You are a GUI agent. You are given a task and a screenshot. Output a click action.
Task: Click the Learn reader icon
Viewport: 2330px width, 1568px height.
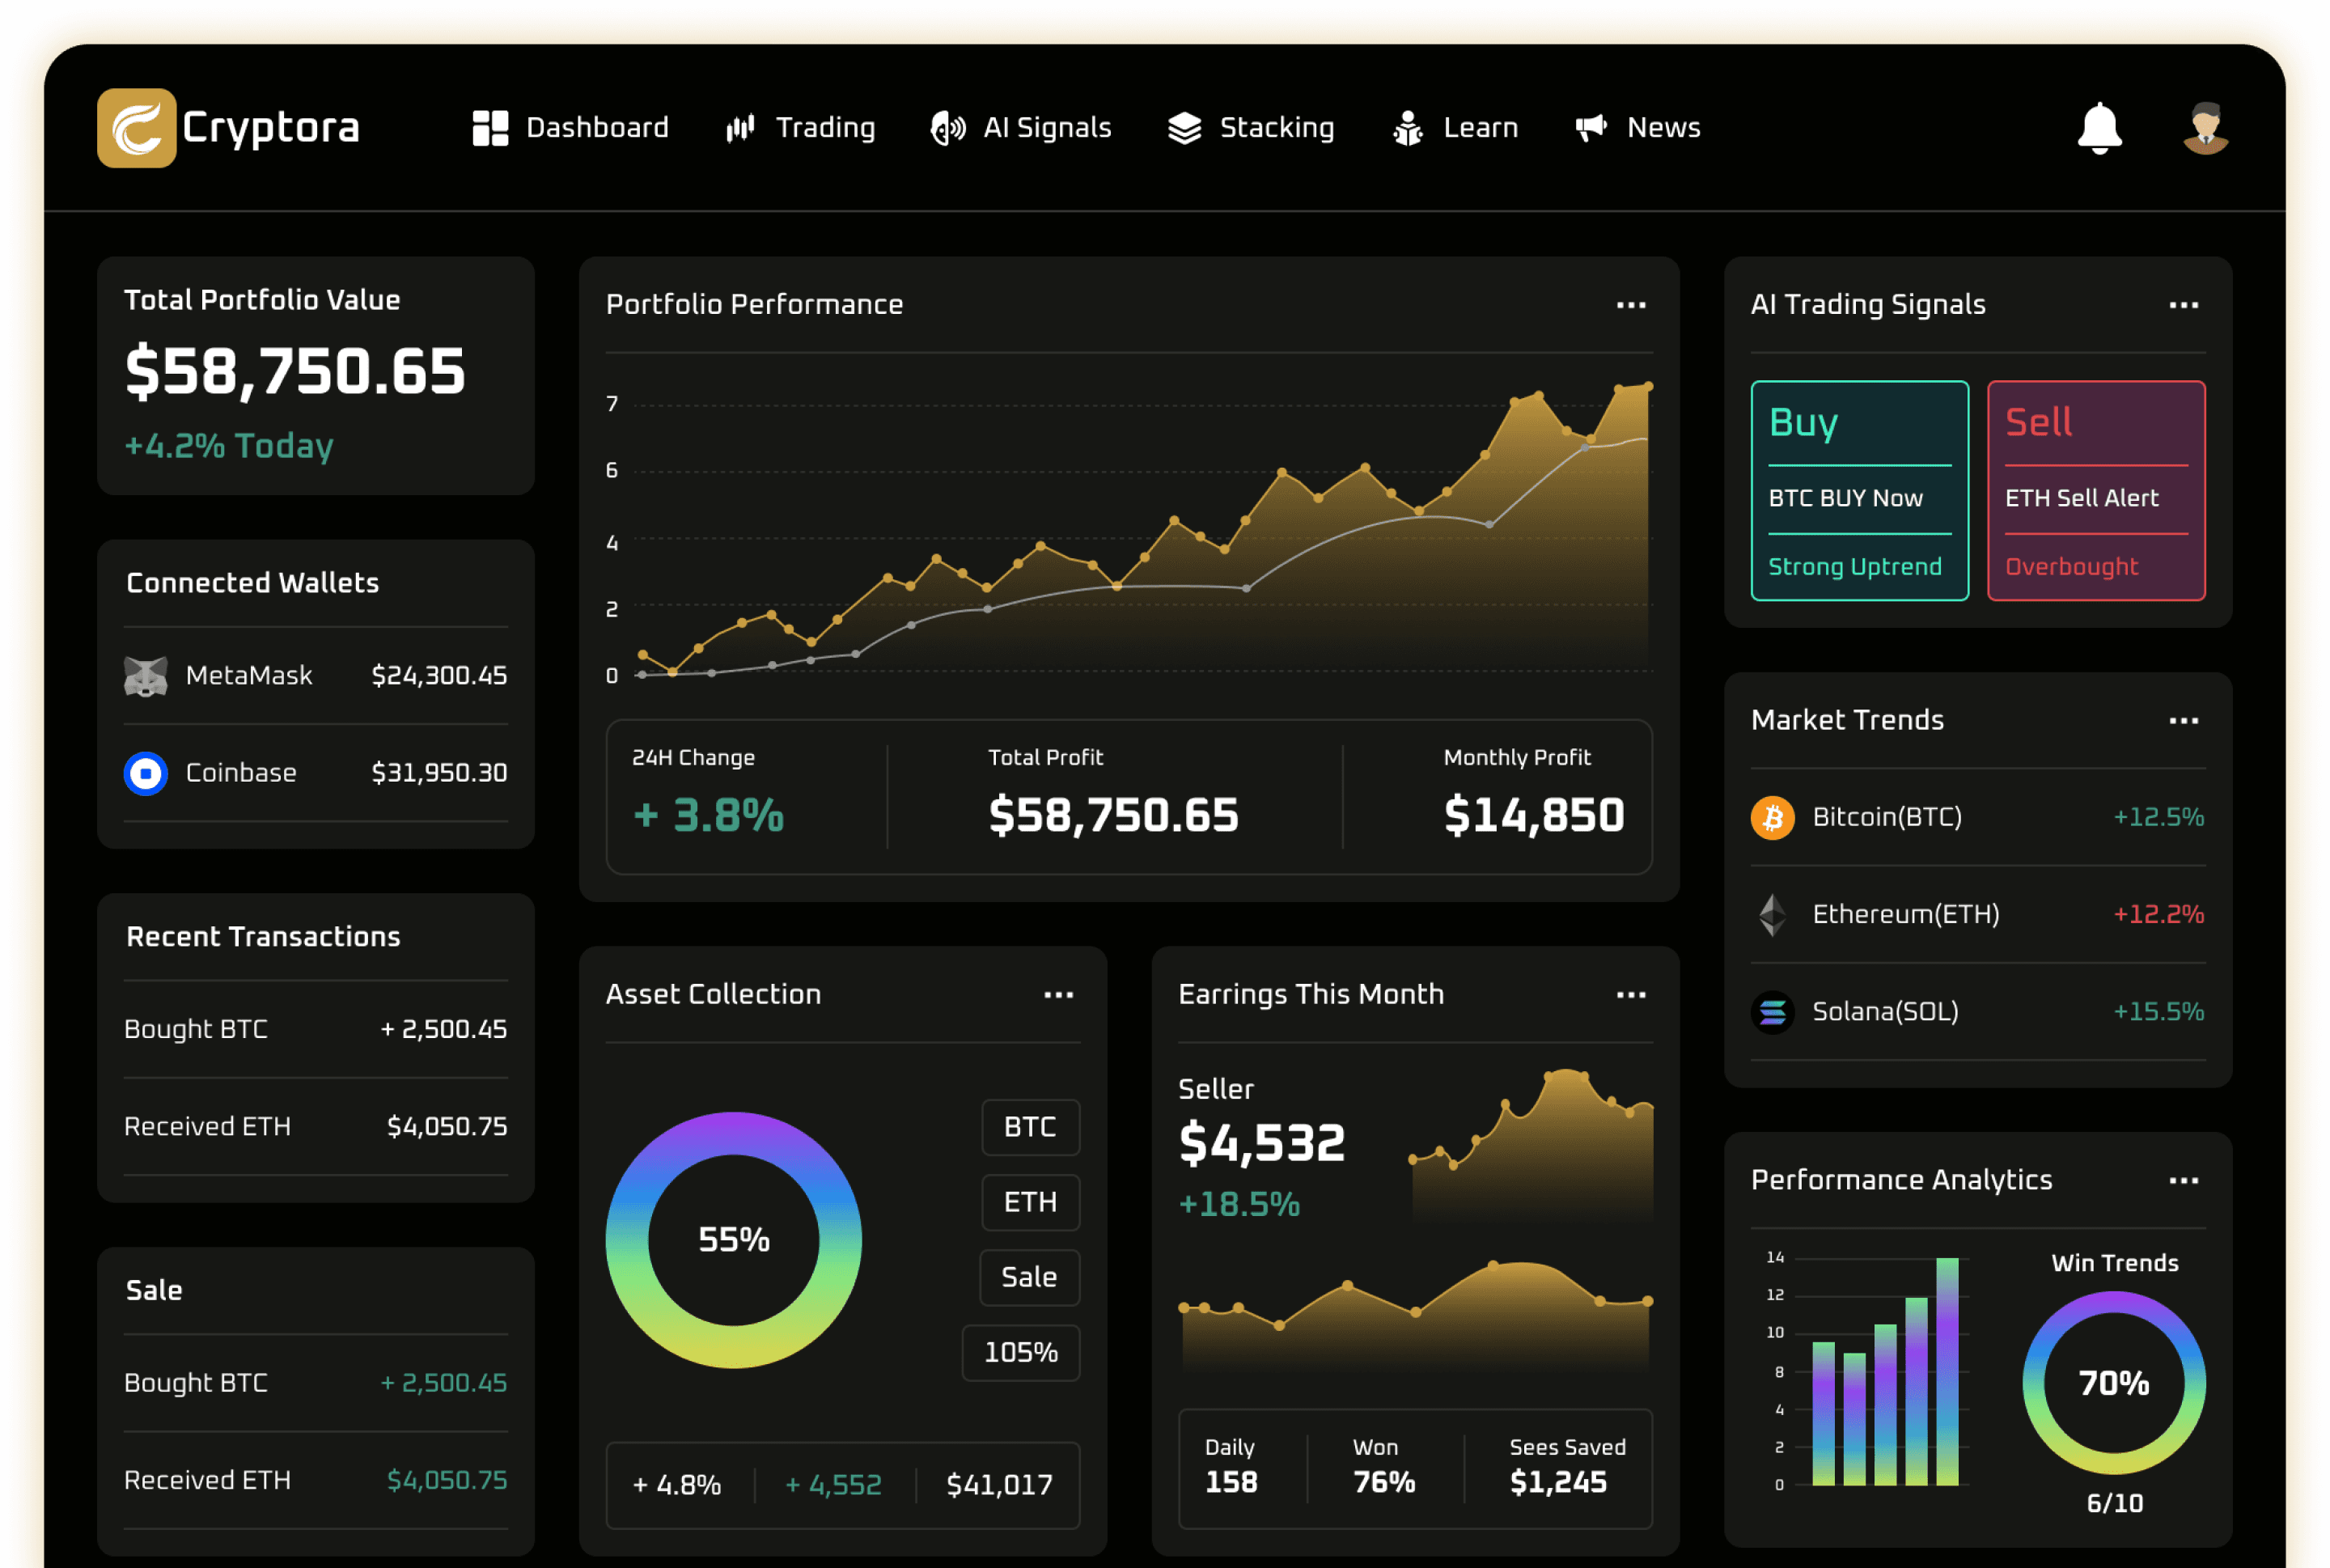pyautogui.click(x=1408, y=128)
